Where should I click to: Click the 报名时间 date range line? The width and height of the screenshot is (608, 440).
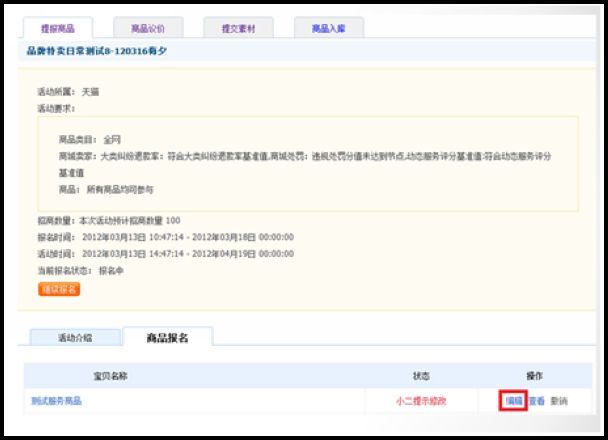(x=166, y=237)
